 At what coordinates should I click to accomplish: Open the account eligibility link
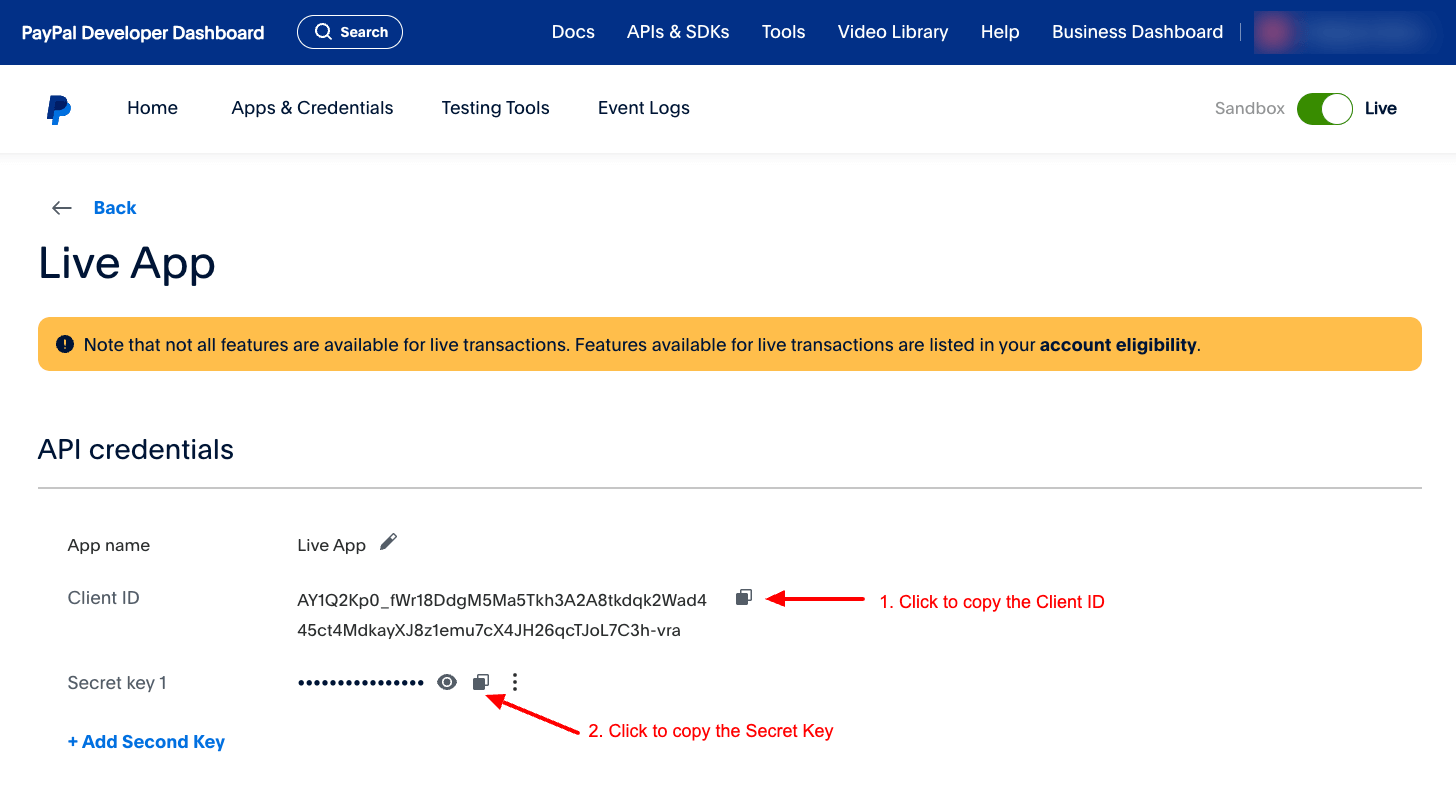point(1118,345)
